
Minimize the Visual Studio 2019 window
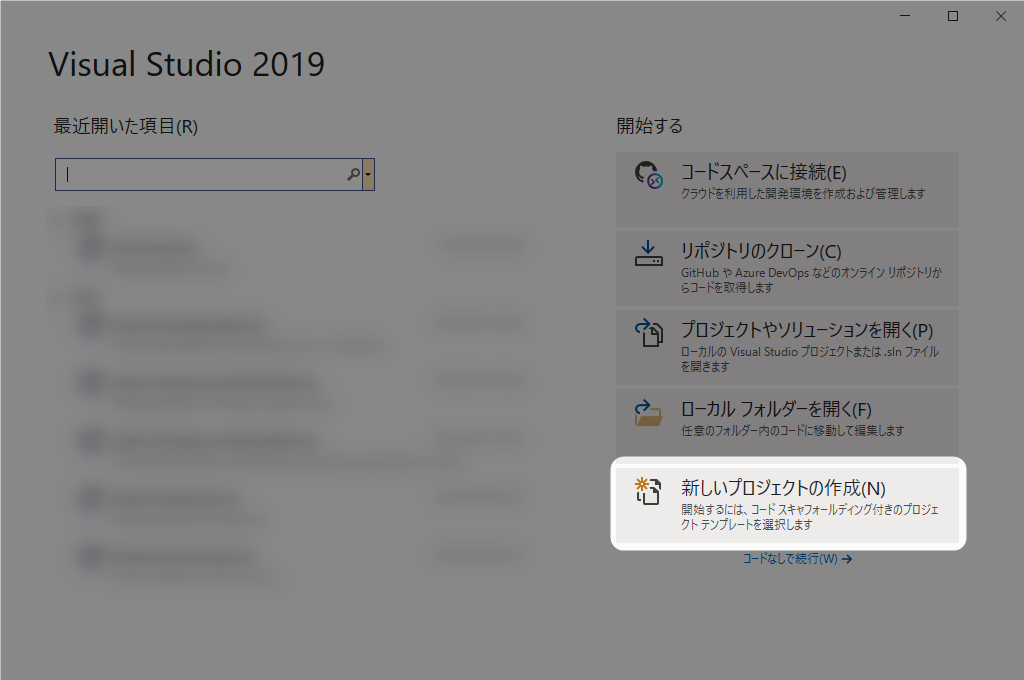(x=905, y=16)
